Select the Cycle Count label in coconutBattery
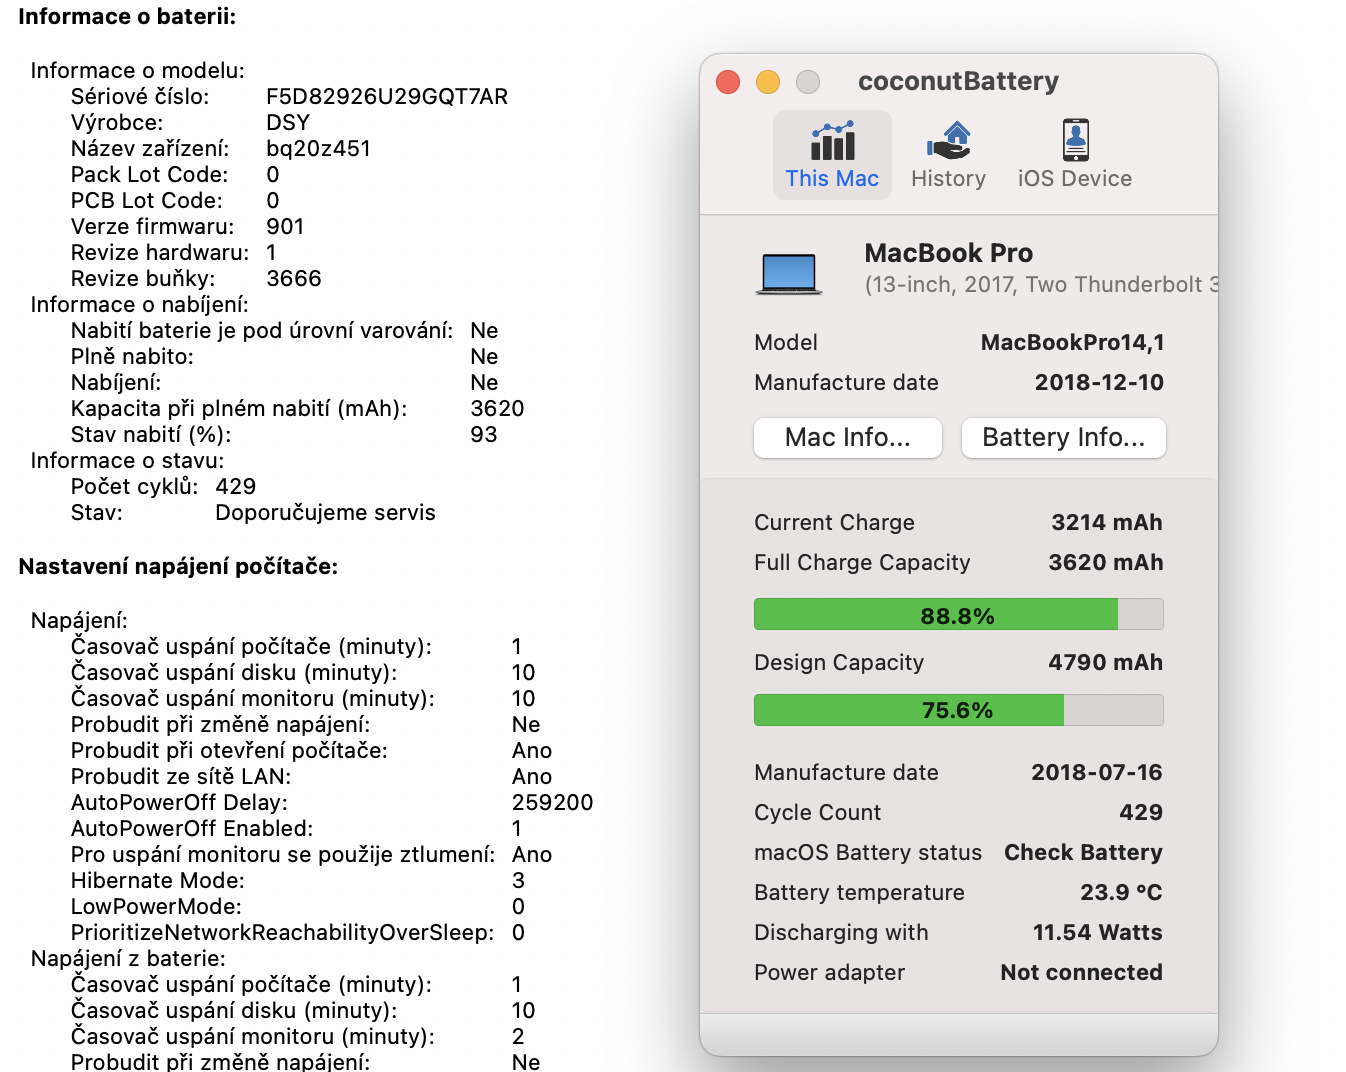 pyautogui.click(x=818, y=812)
